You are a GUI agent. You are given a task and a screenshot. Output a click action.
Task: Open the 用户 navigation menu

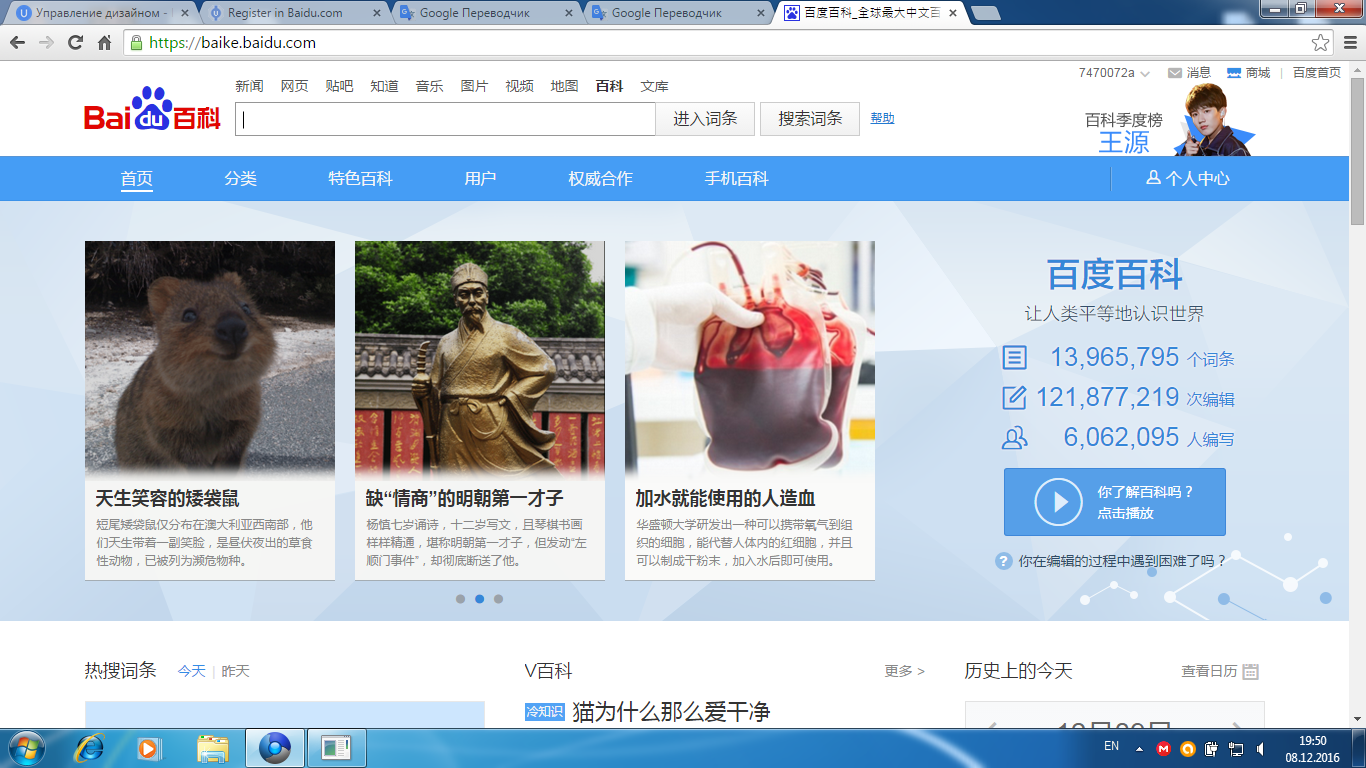tap(481, 178)
